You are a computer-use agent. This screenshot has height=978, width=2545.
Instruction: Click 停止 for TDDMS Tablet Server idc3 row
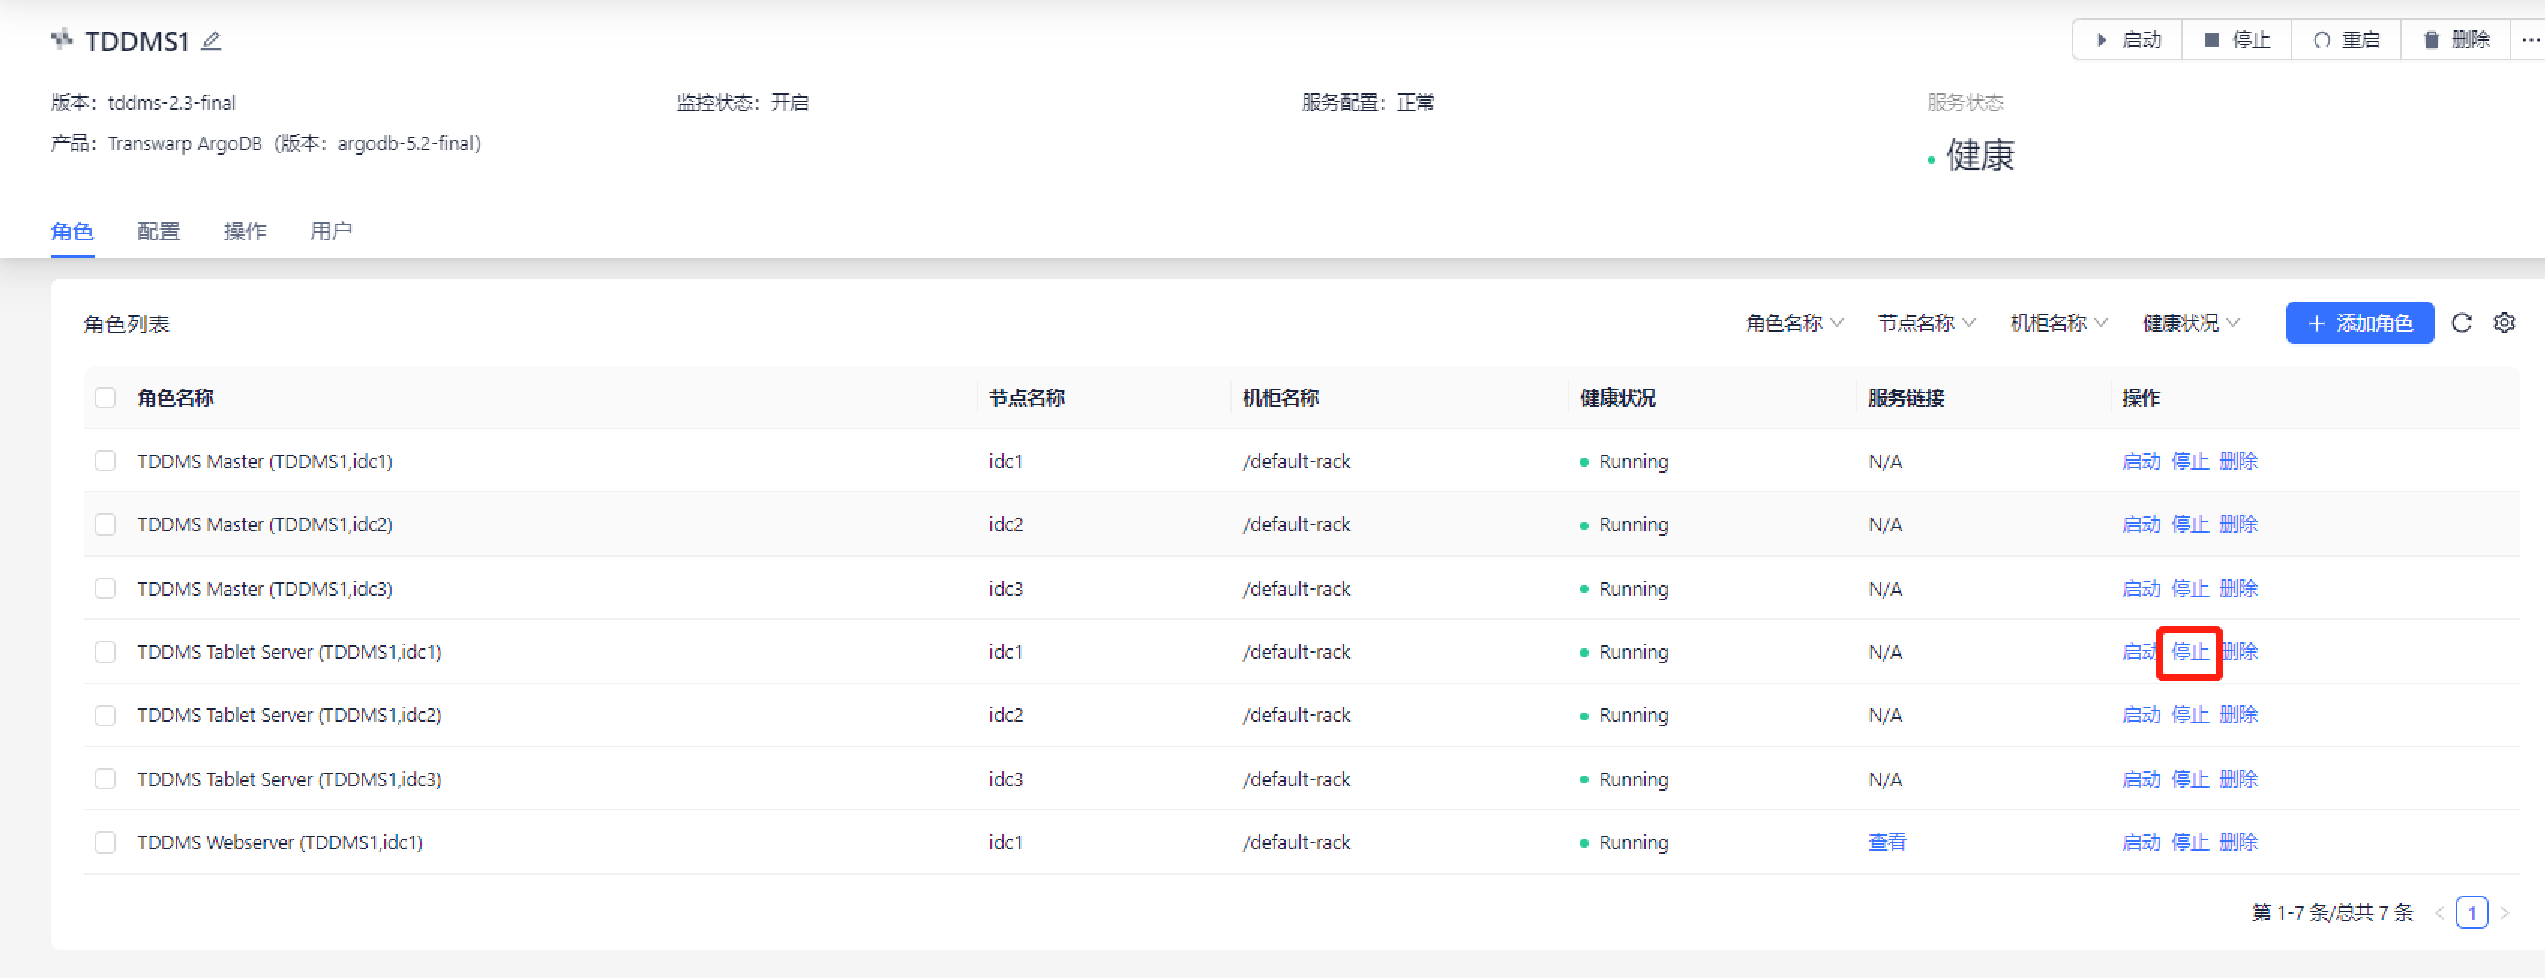click(x=2190, y=779)
